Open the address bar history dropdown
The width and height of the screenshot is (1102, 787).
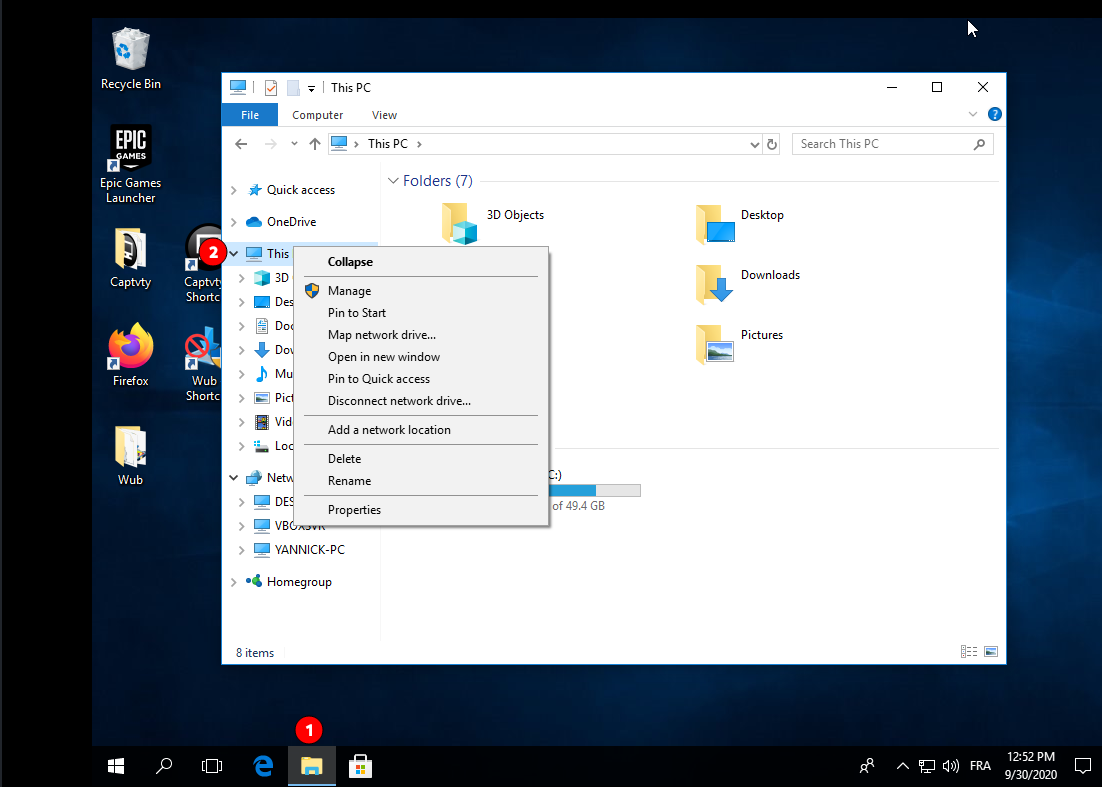tap(754, 144)
